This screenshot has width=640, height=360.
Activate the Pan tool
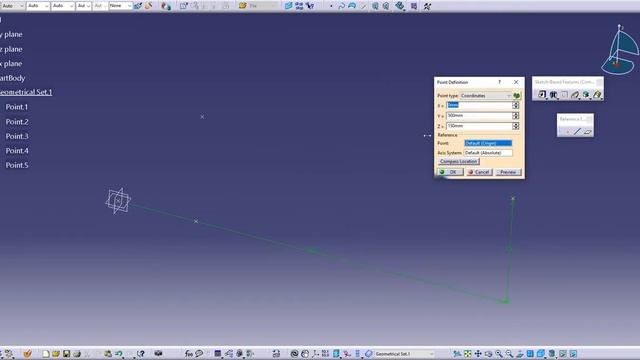pos(478,353)
